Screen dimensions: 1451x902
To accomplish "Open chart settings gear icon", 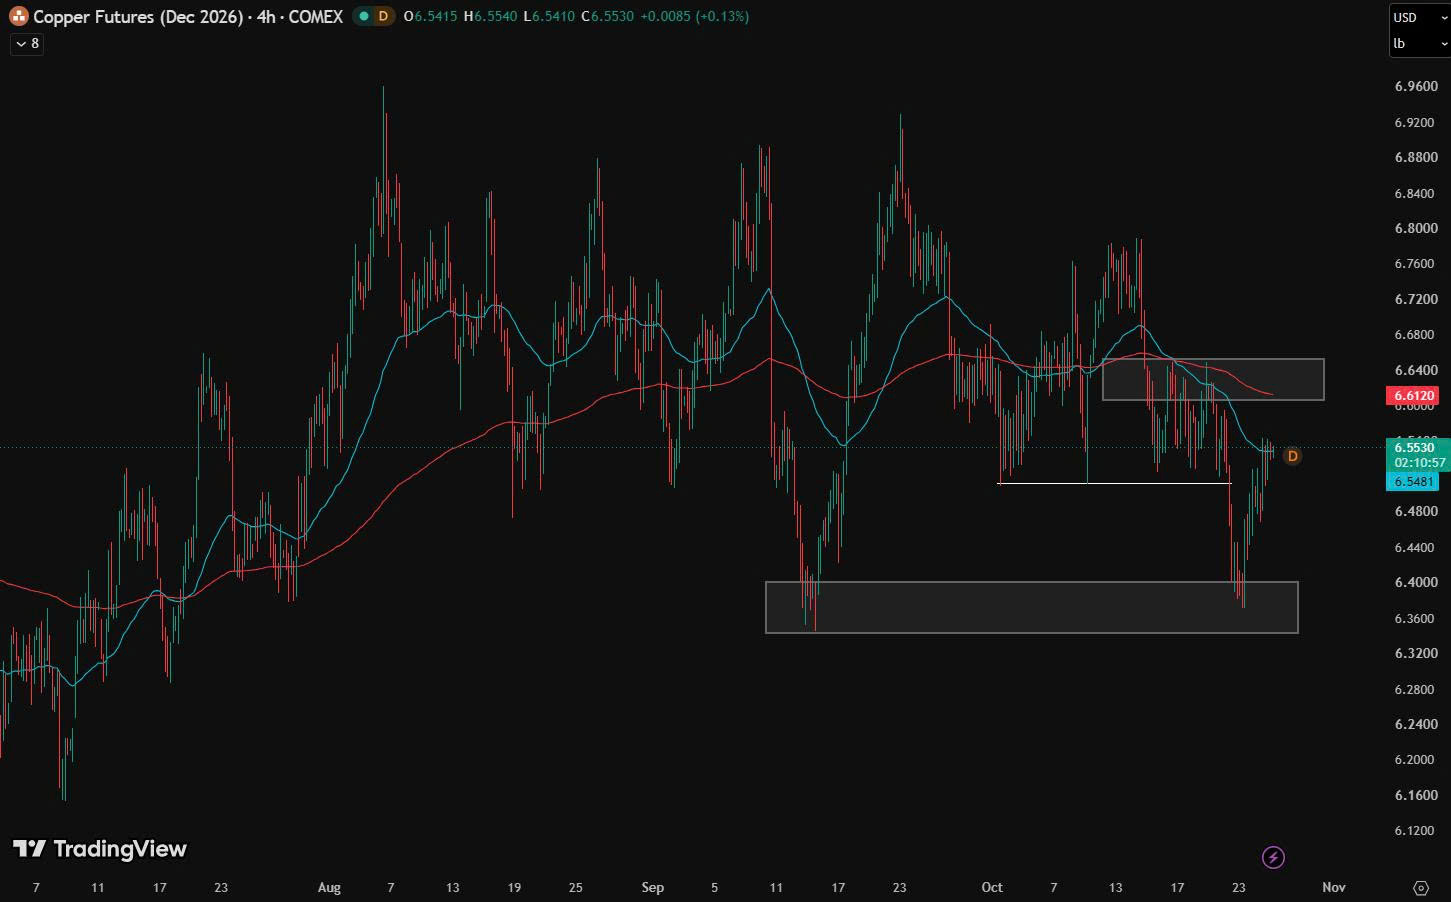I will (x=1421, y=887).
